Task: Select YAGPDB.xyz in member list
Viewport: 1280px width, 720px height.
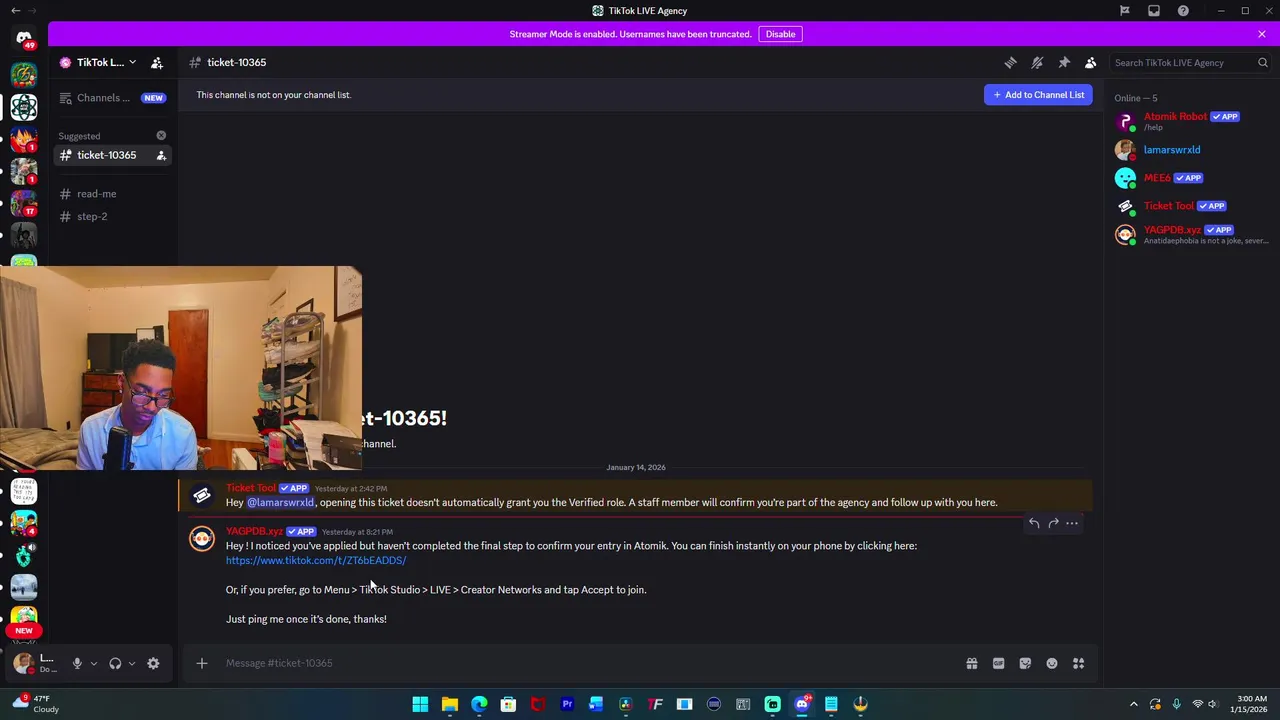Action: pos(1190,234)
